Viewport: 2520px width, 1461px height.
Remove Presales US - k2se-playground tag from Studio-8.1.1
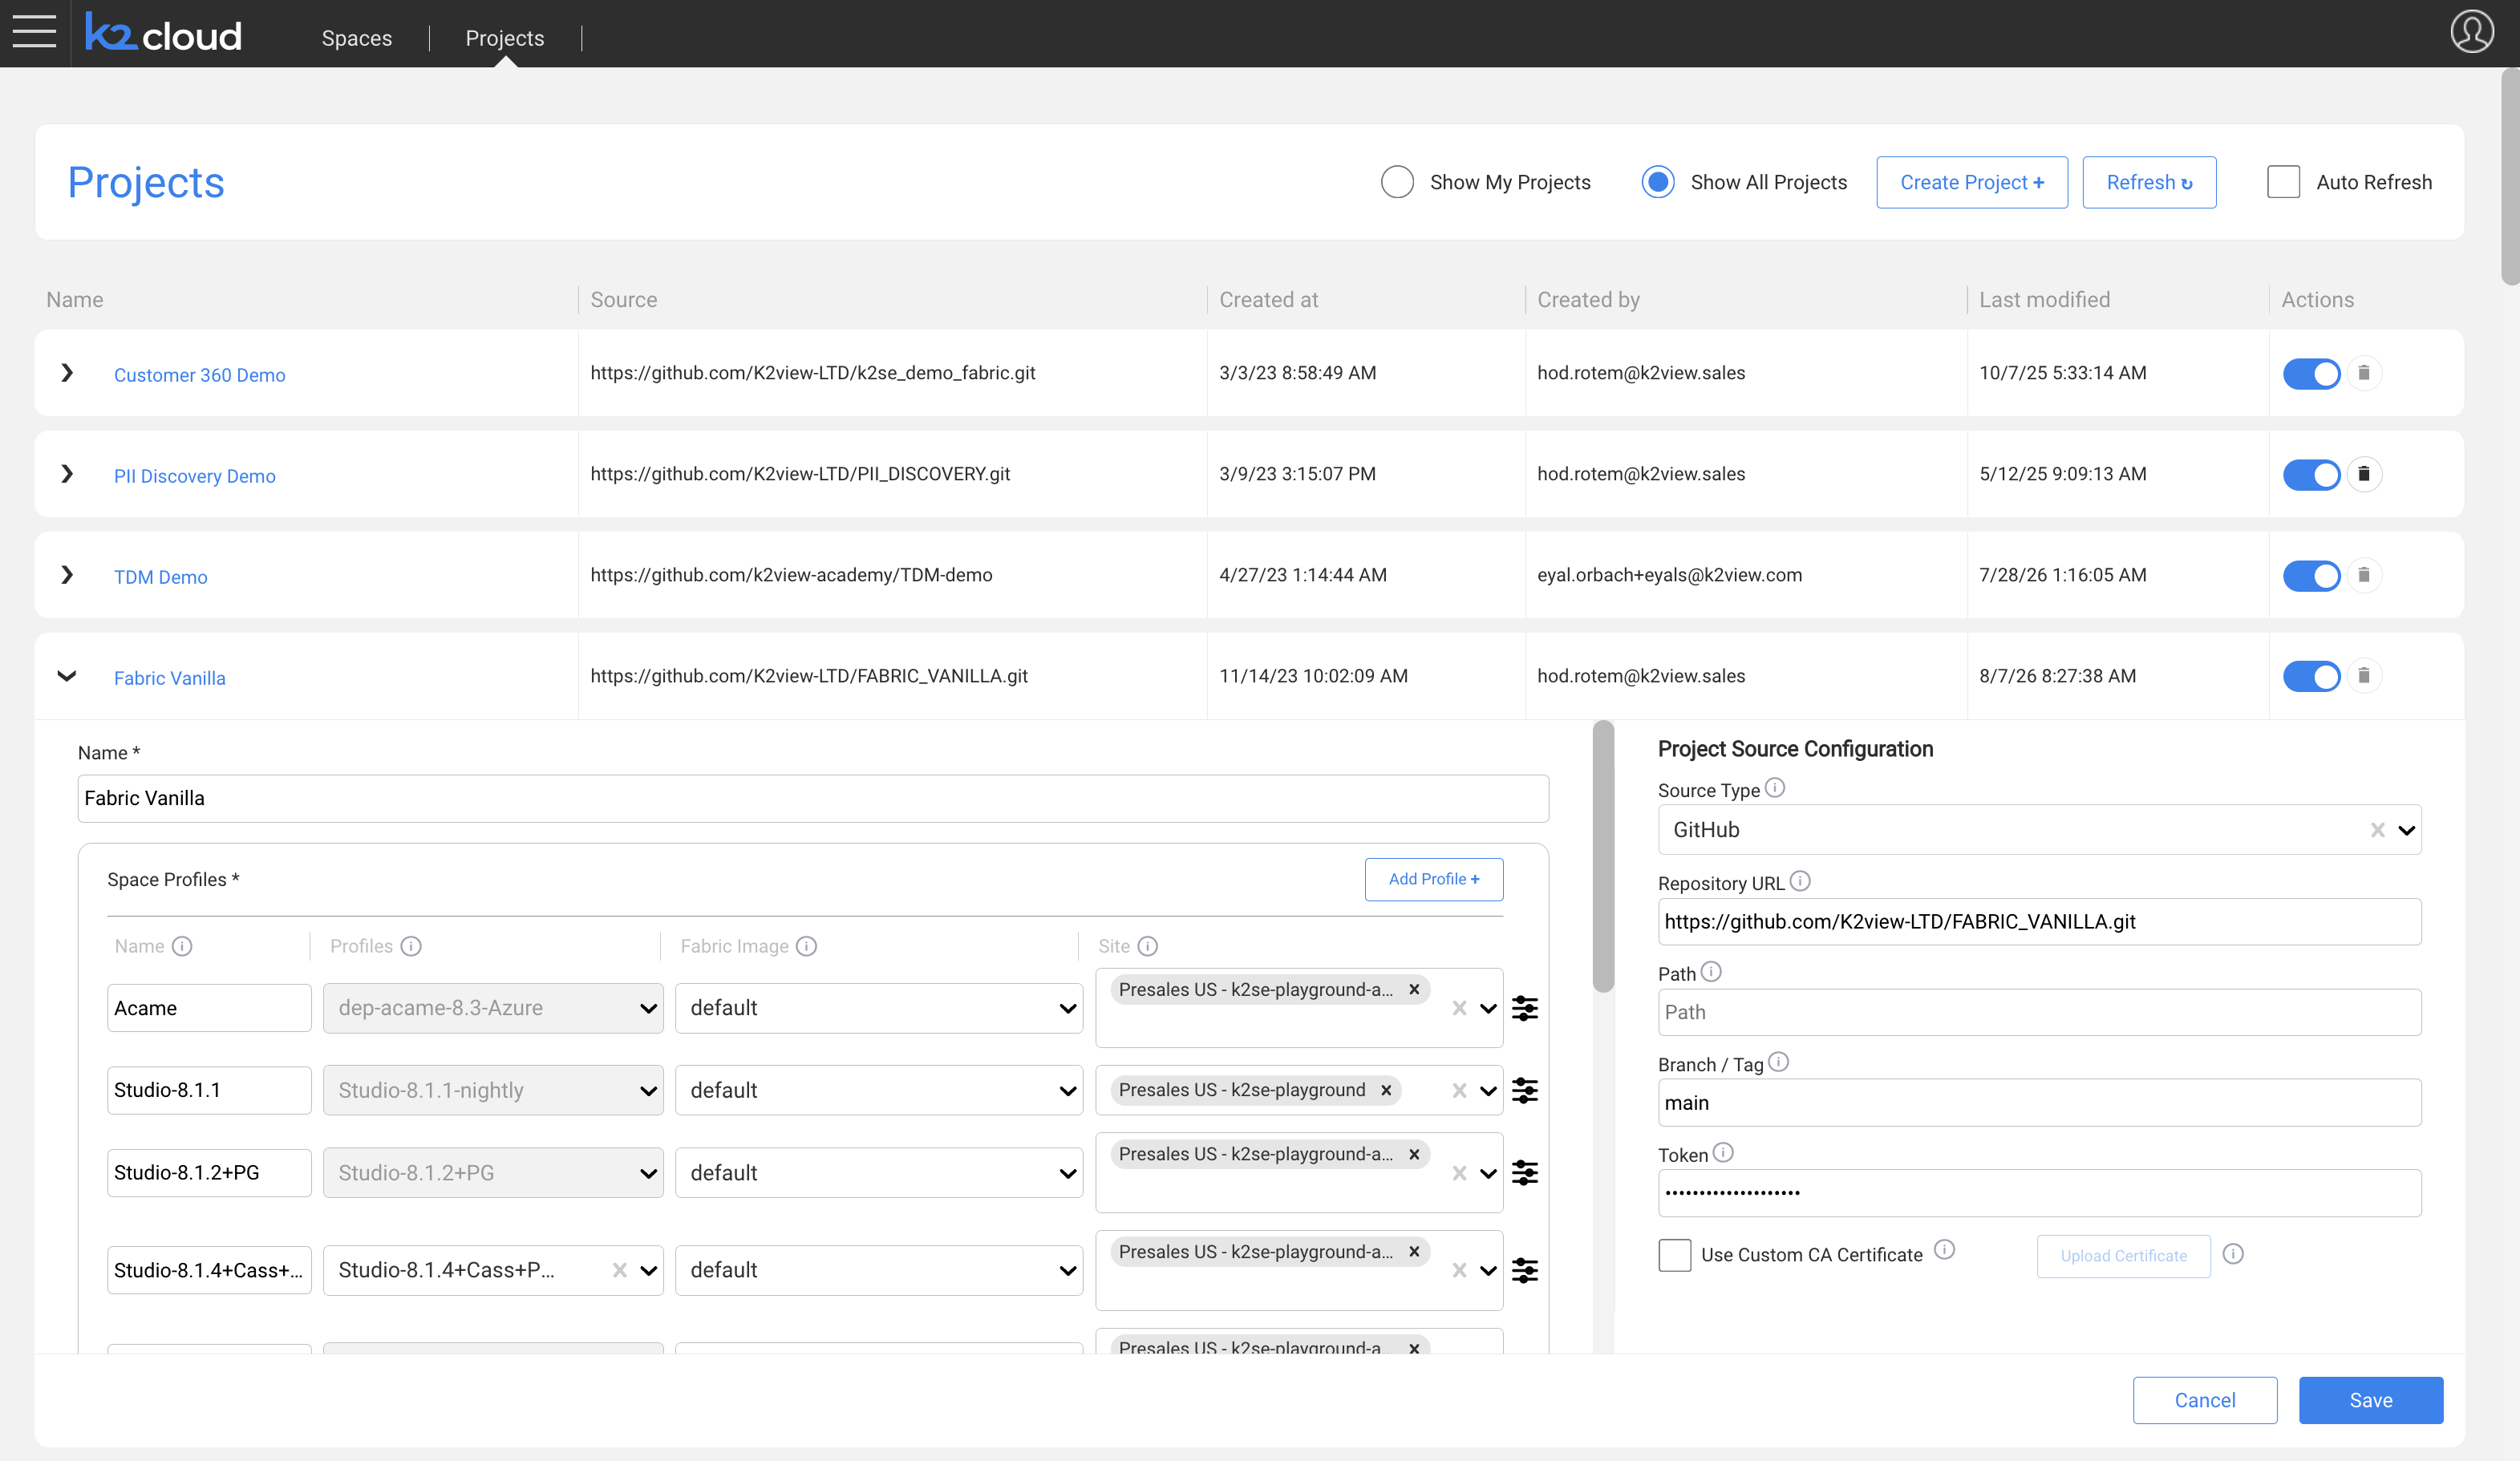1386,1090
